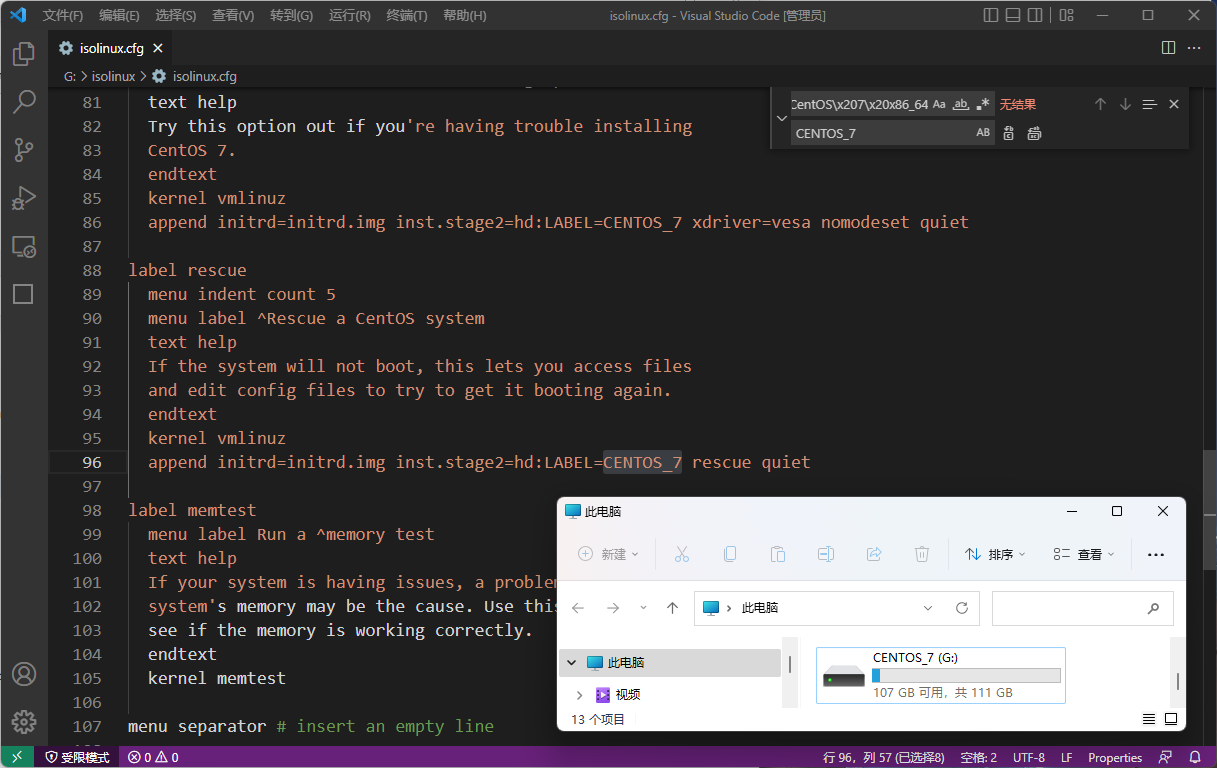1217x768 pixels.
Task: Click the isolinux folder breadcrumb
Action: click(x=113, y=76)
